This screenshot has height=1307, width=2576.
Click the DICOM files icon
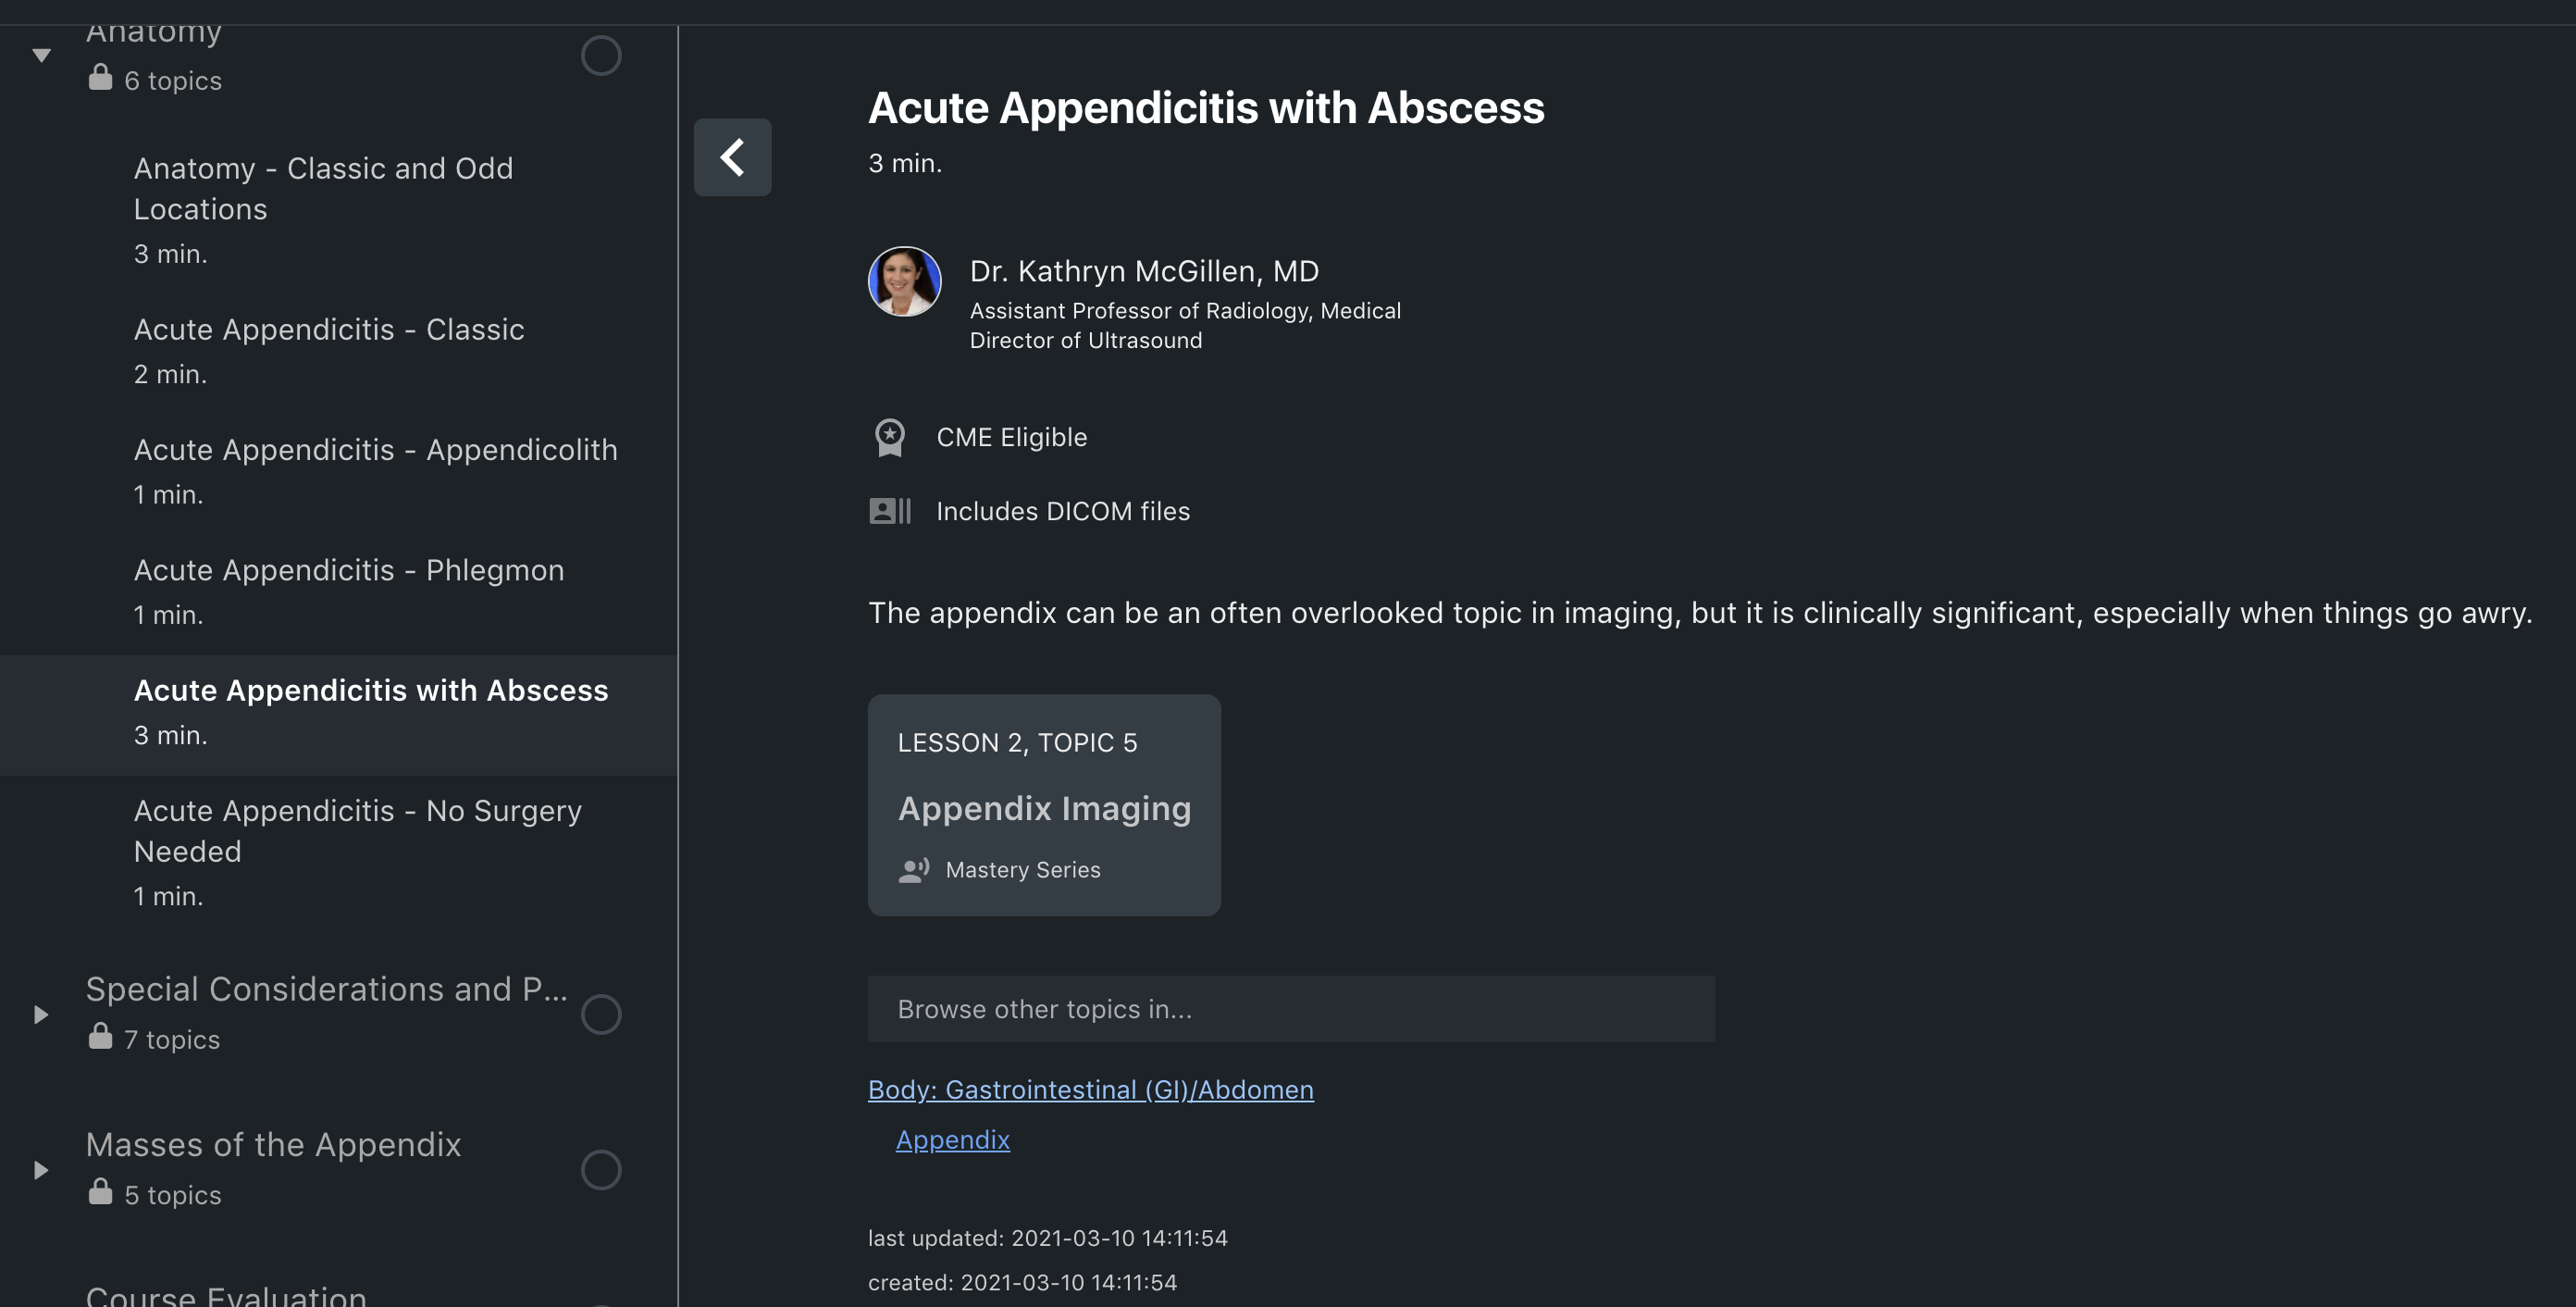click(889, 510)
